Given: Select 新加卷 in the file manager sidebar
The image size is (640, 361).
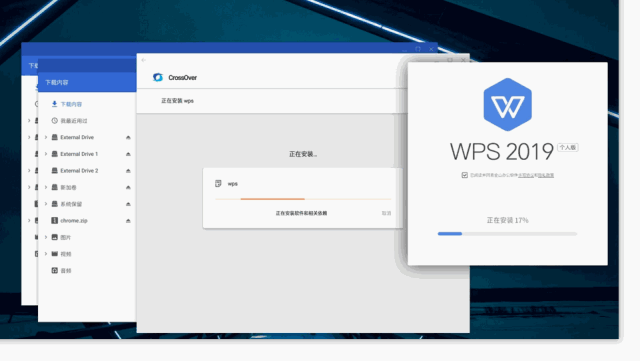Looking at the screenshot, I should pos(87,187).
